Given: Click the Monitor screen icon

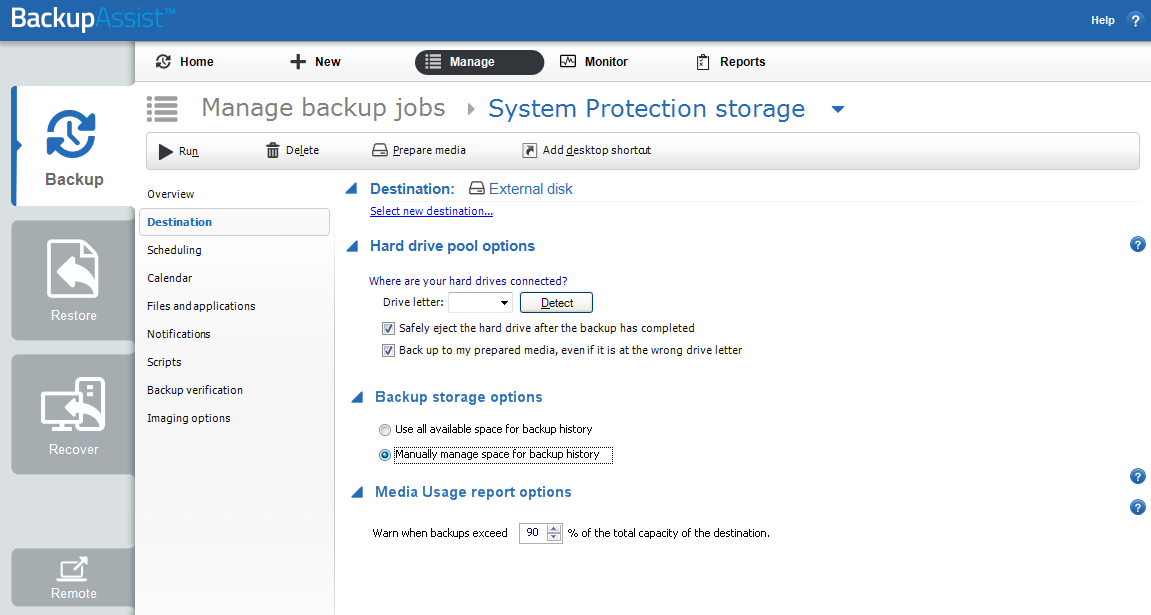Looking at the screenshot, I should 567,62.
